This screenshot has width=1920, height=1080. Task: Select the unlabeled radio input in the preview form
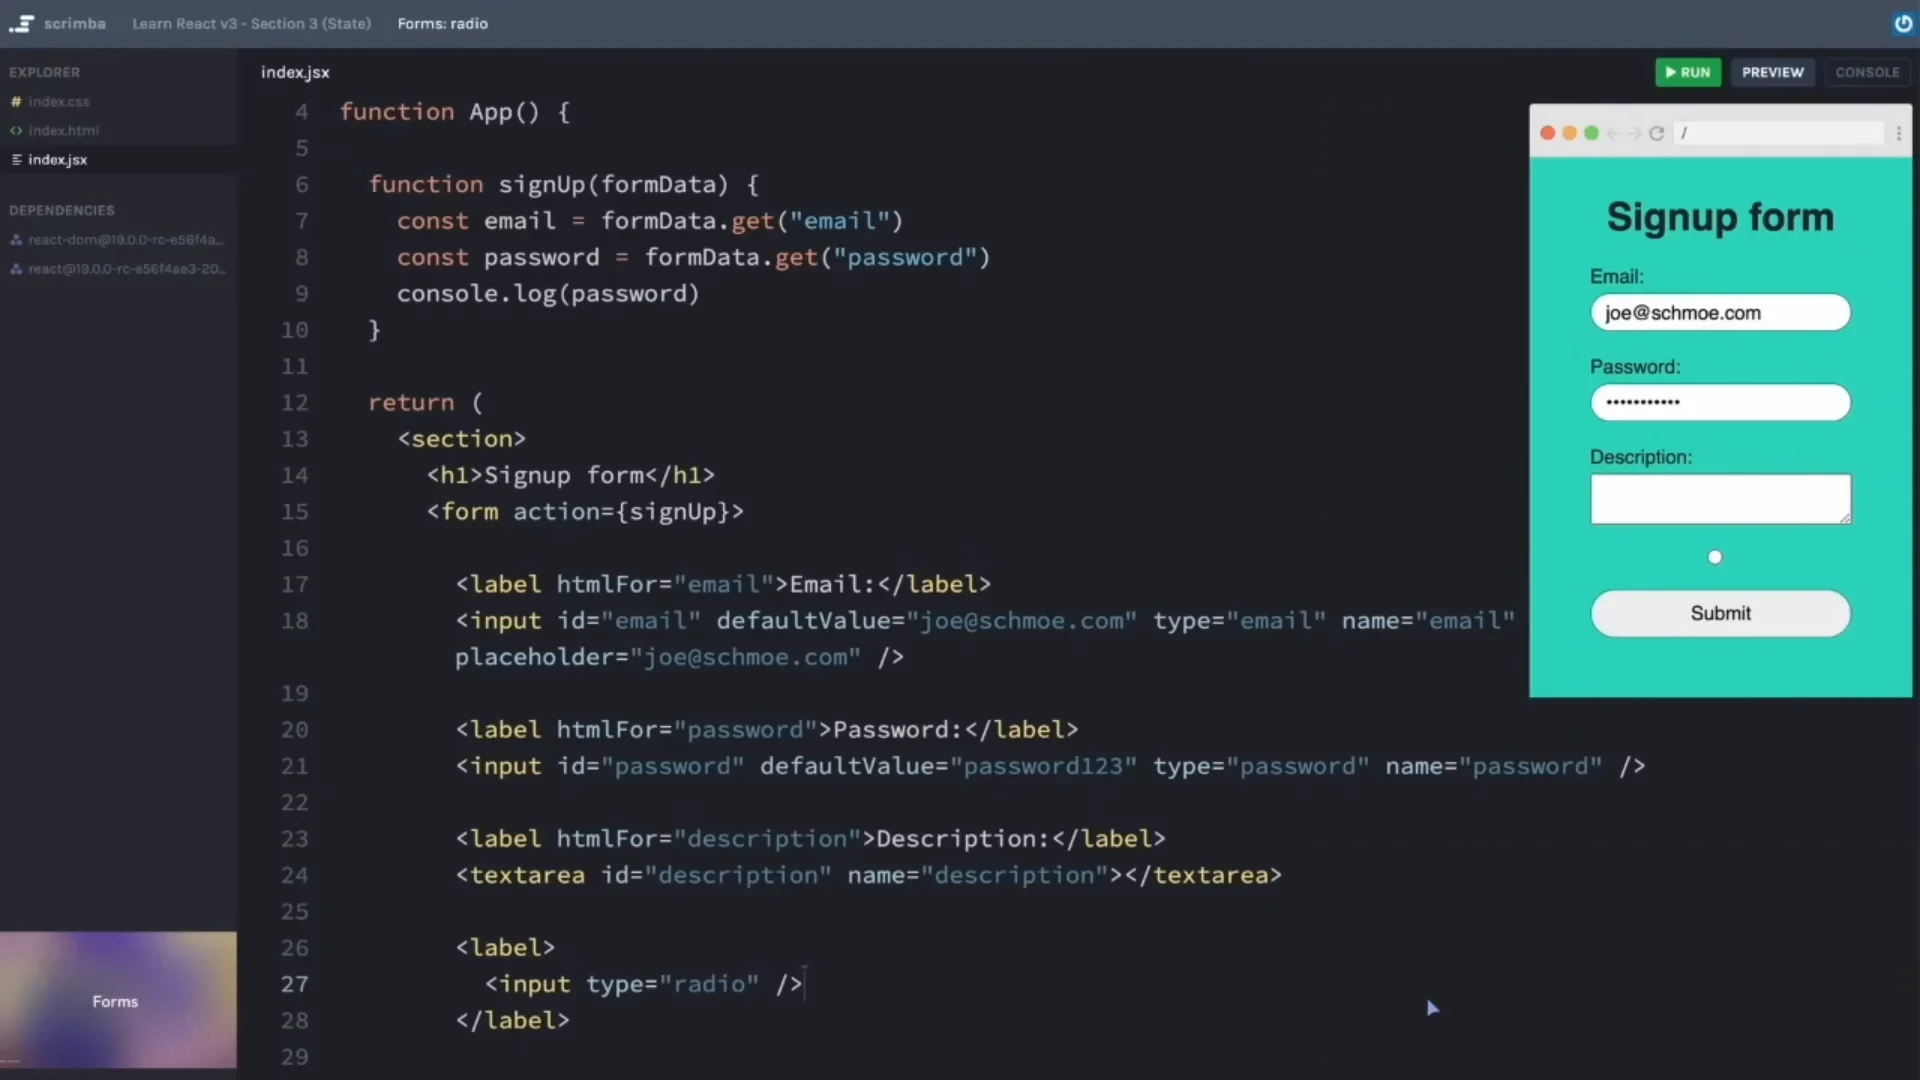tap(1714, 556)
